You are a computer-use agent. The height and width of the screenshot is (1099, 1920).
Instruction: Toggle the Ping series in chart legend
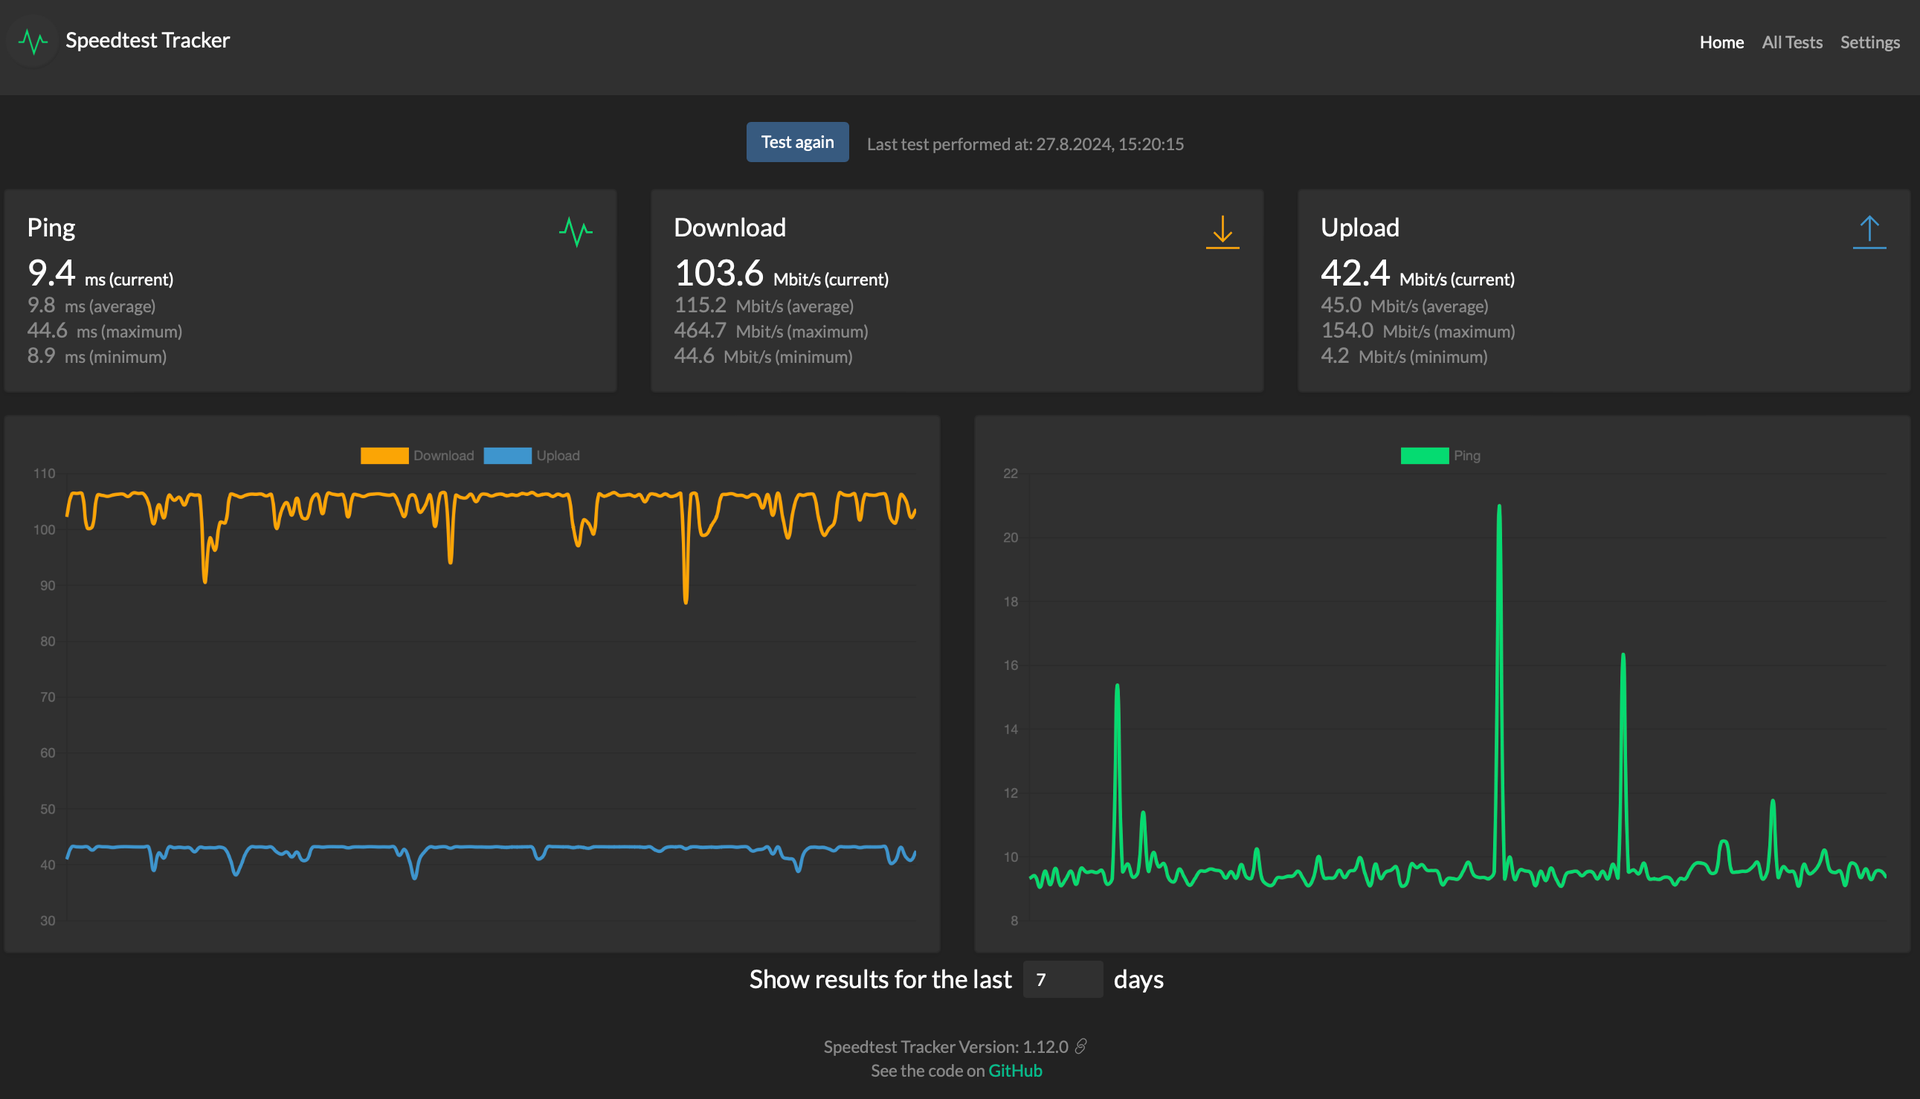click(1441, 456)
